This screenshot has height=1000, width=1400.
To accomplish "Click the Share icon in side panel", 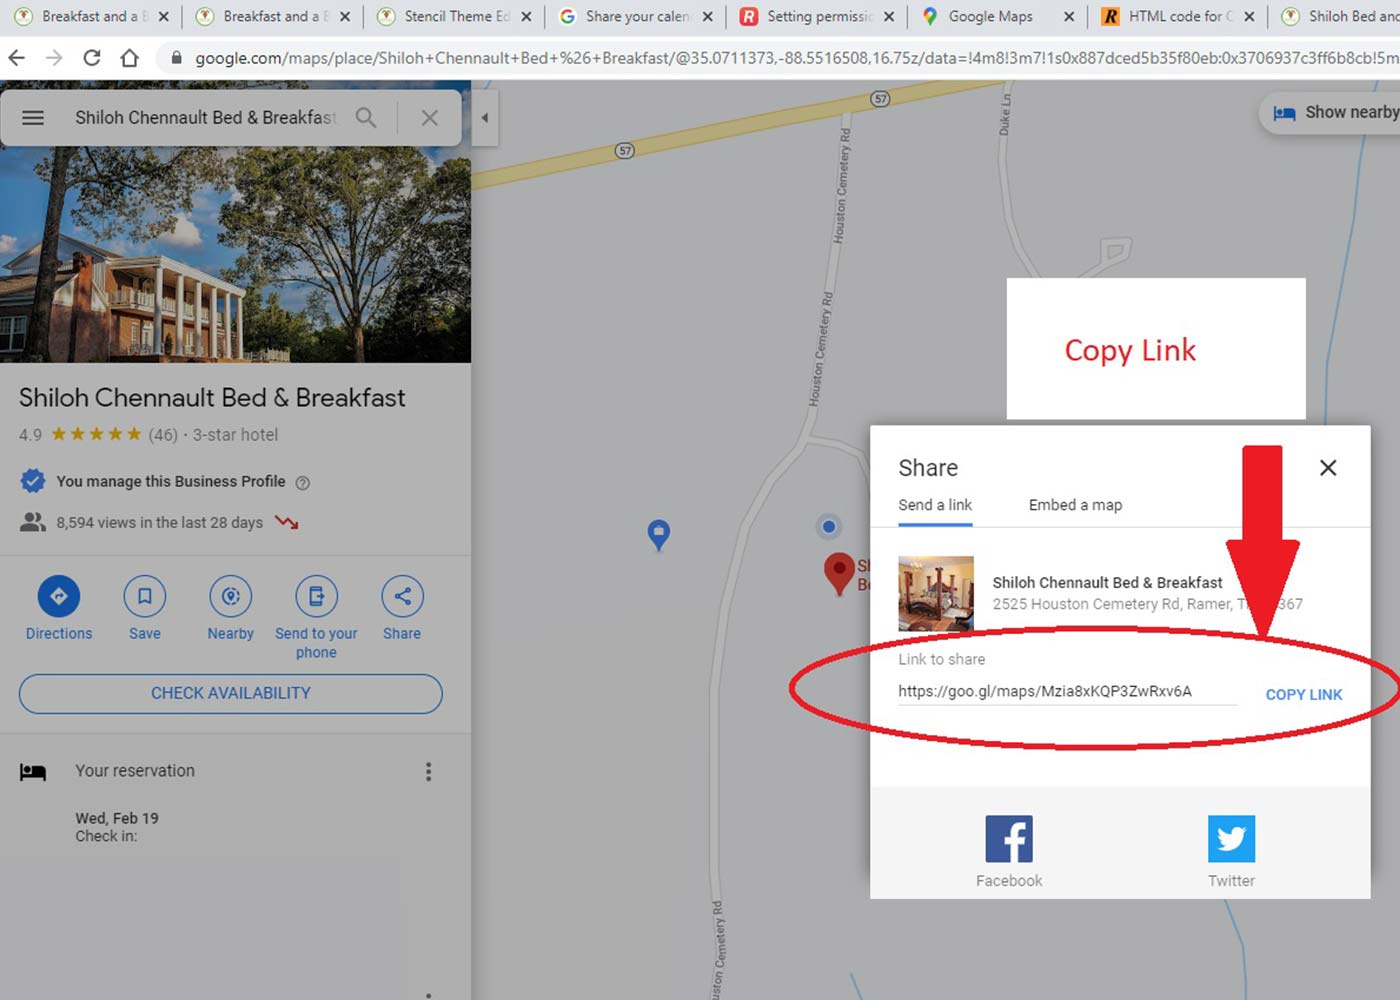I will (x=403, y=597).
